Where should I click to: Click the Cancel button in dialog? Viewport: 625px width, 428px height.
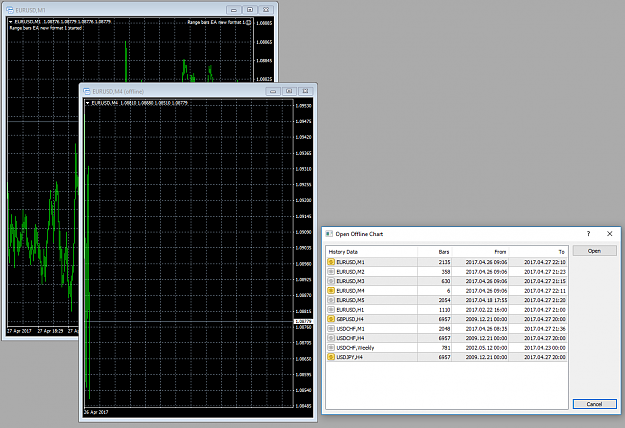click(x=594, y=404)
